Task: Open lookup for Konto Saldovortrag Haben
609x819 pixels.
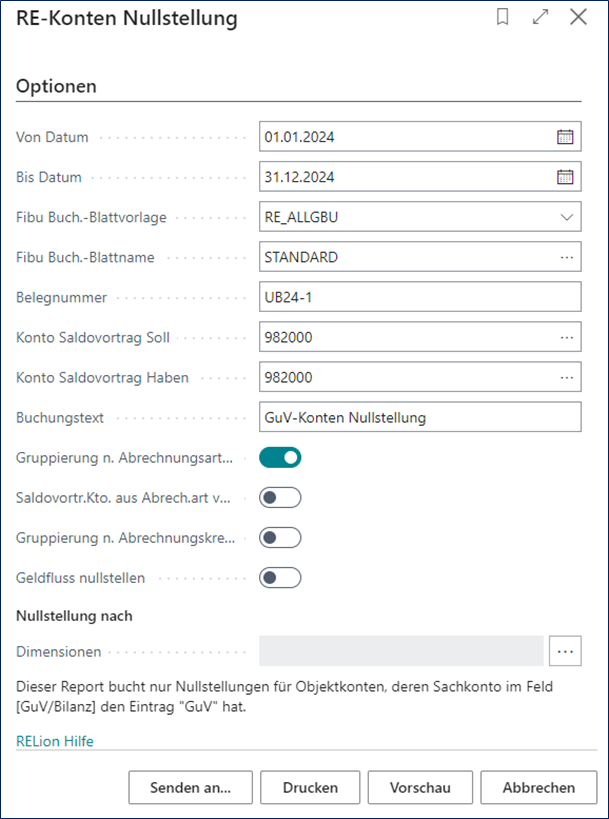Action: coord(567,377)
